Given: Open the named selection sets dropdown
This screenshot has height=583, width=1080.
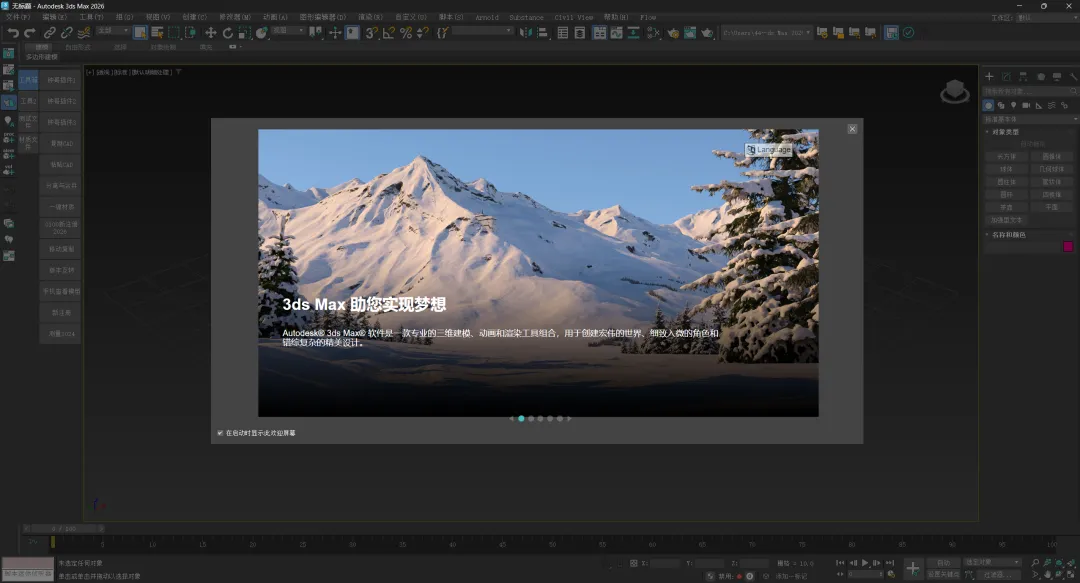Looking at the screenshot, I should coord(483,31).
